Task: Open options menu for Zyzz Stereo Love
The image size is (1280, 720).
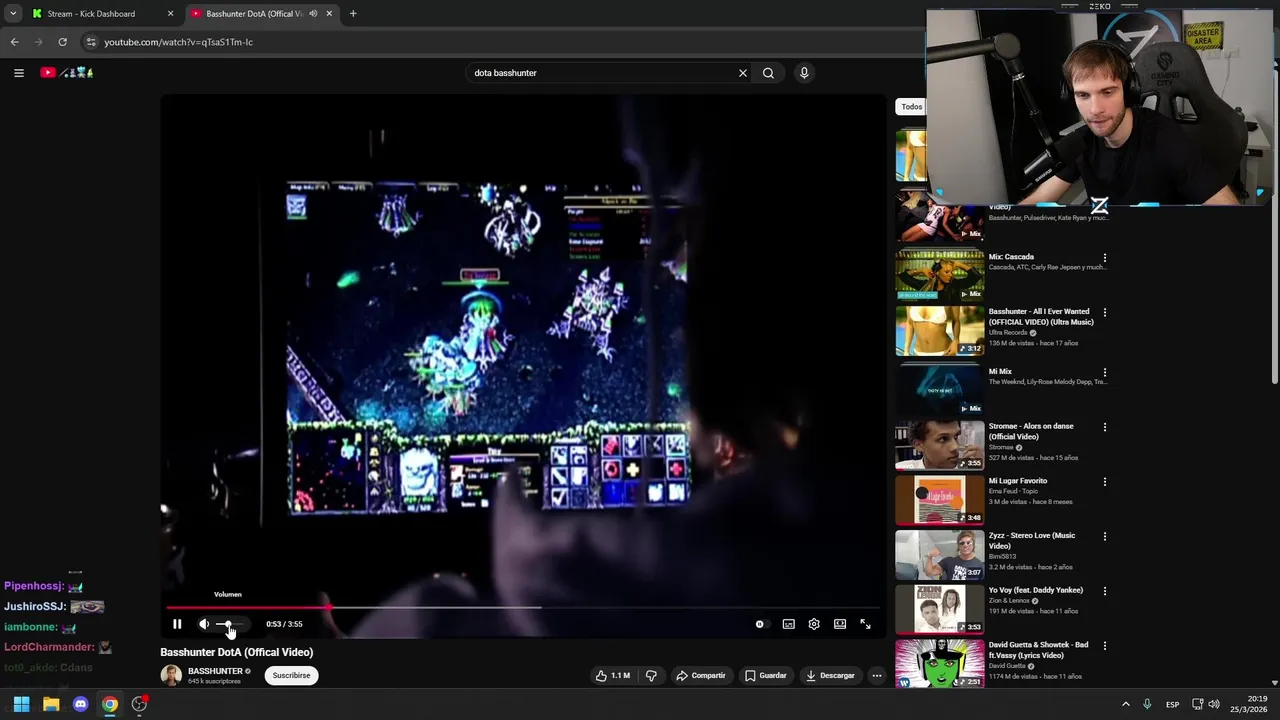Action: coord(1105,537)
